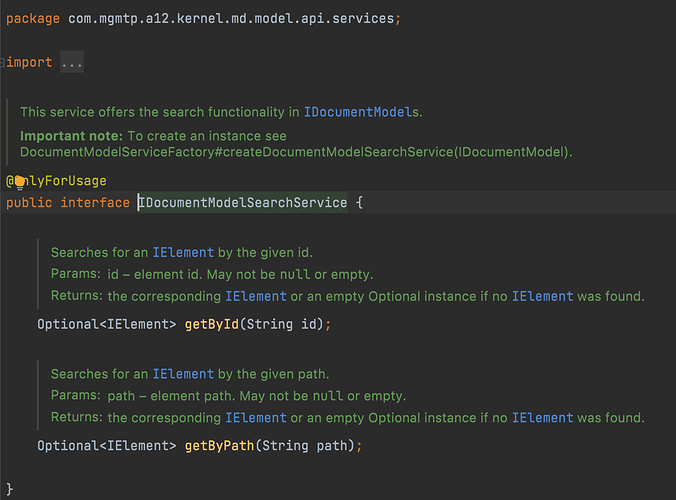This screenshot has height=500, width=676.
Task: Unfold the collapsed imports ellipsis placeholder
Action: [x=72, y=62]
